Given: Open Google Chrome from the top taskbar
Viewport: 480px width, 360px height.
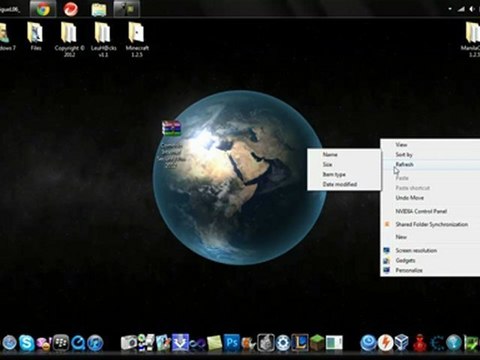Looking at the screenshot, I should click(x=43, y=9).
